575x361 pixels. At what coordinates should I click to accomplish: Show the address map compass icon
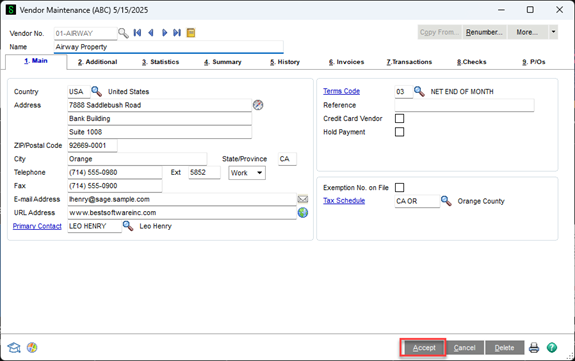point(258,105)
